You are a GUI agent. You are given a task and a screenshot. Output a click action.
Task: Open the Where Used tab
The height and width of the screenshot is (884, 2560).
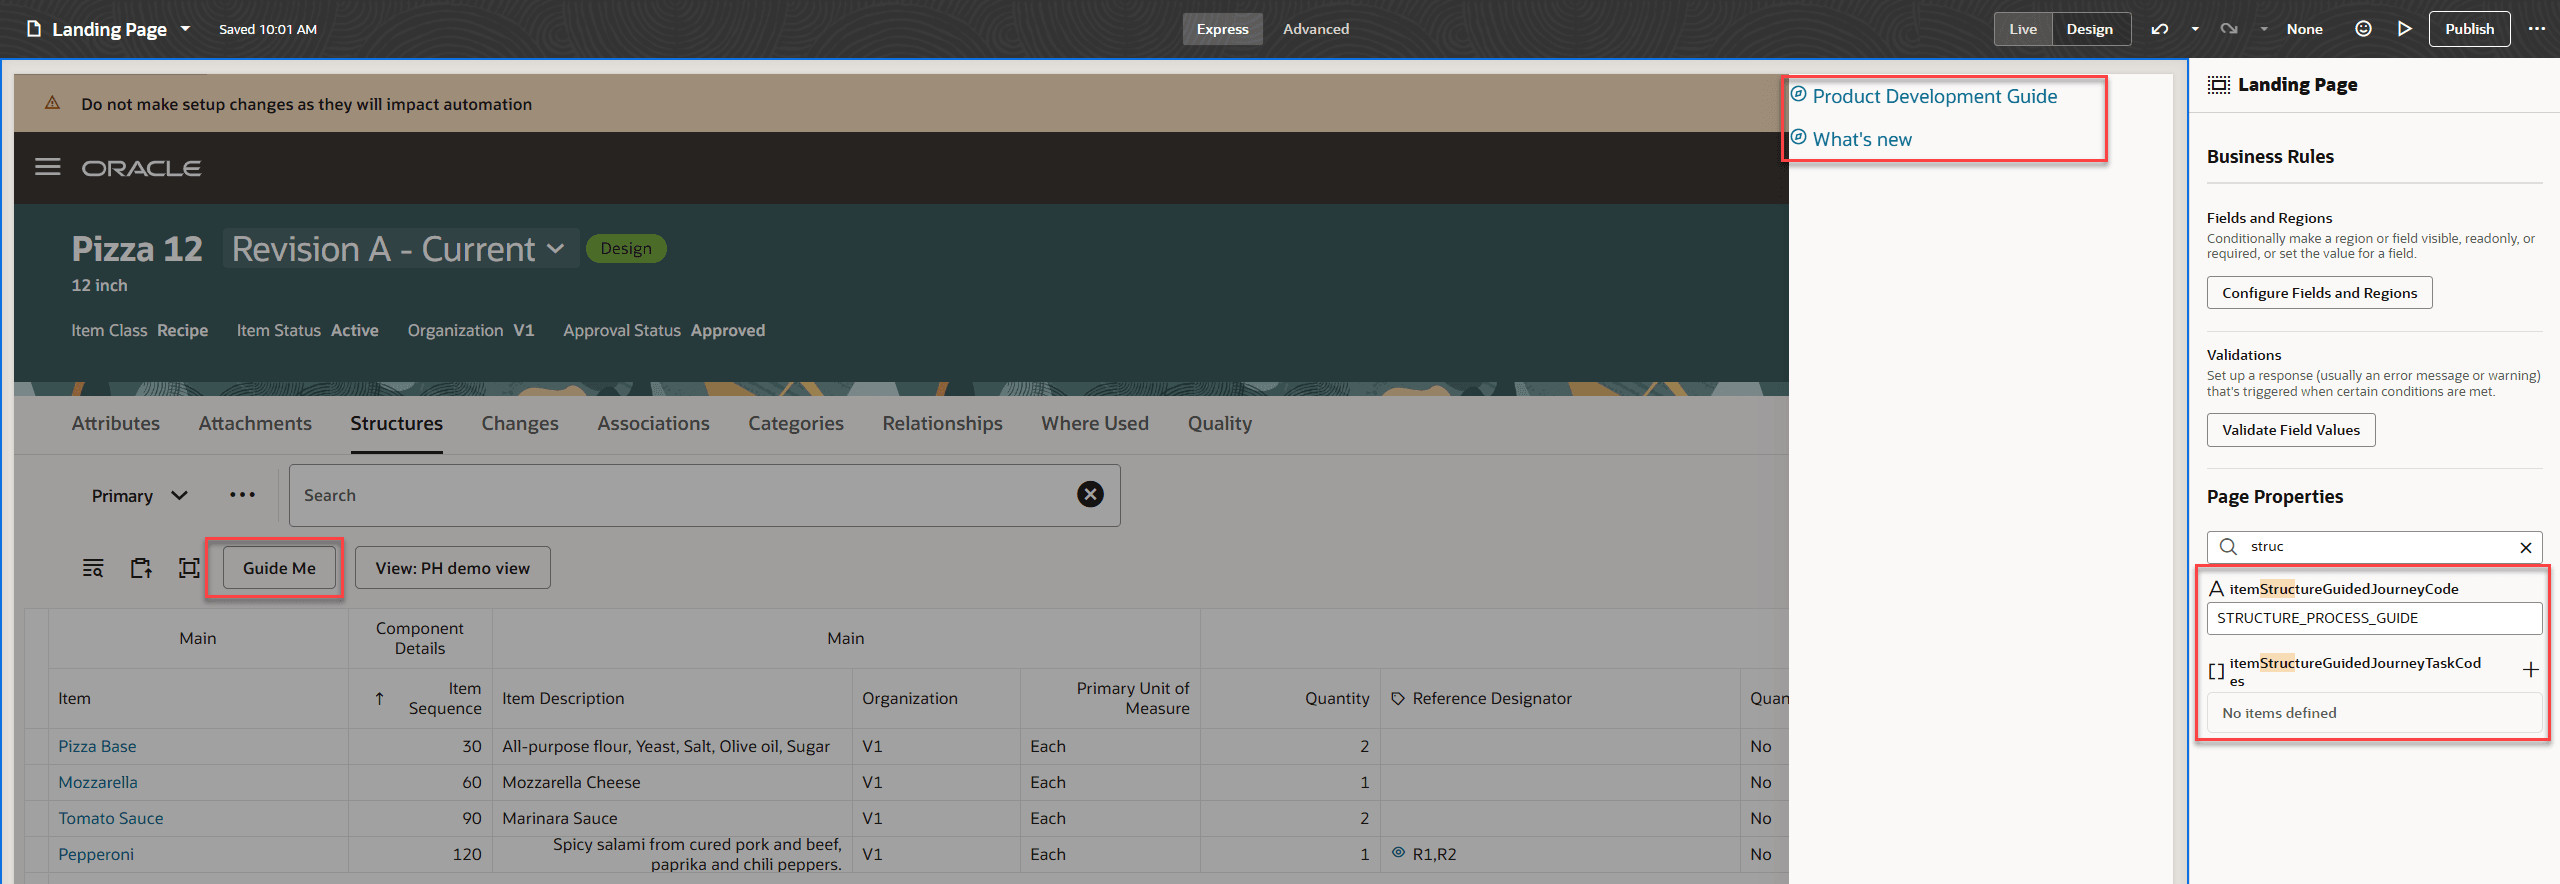[x=1095, y=423]
